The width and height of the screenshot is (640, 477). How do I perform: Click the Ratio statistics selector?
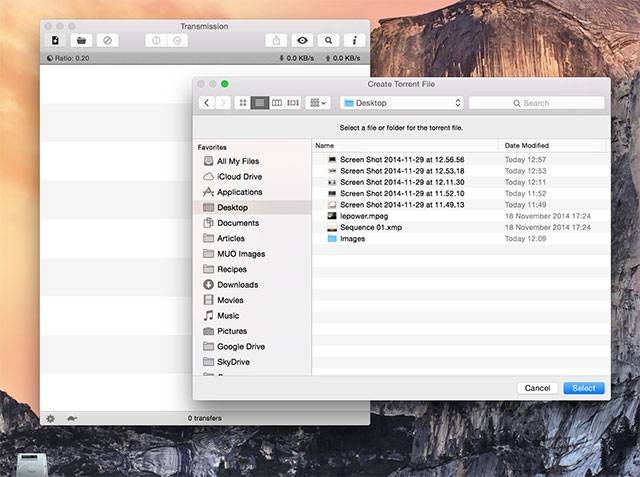tap(69, 58)
